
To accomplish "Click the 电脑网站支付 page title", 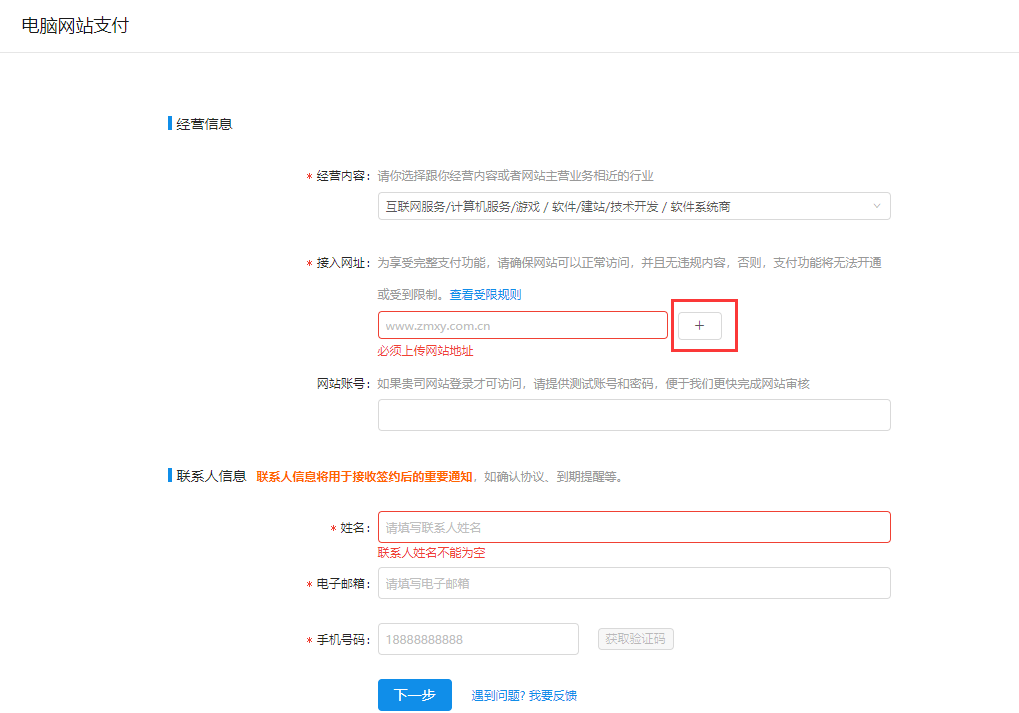I will click(75, 25).
